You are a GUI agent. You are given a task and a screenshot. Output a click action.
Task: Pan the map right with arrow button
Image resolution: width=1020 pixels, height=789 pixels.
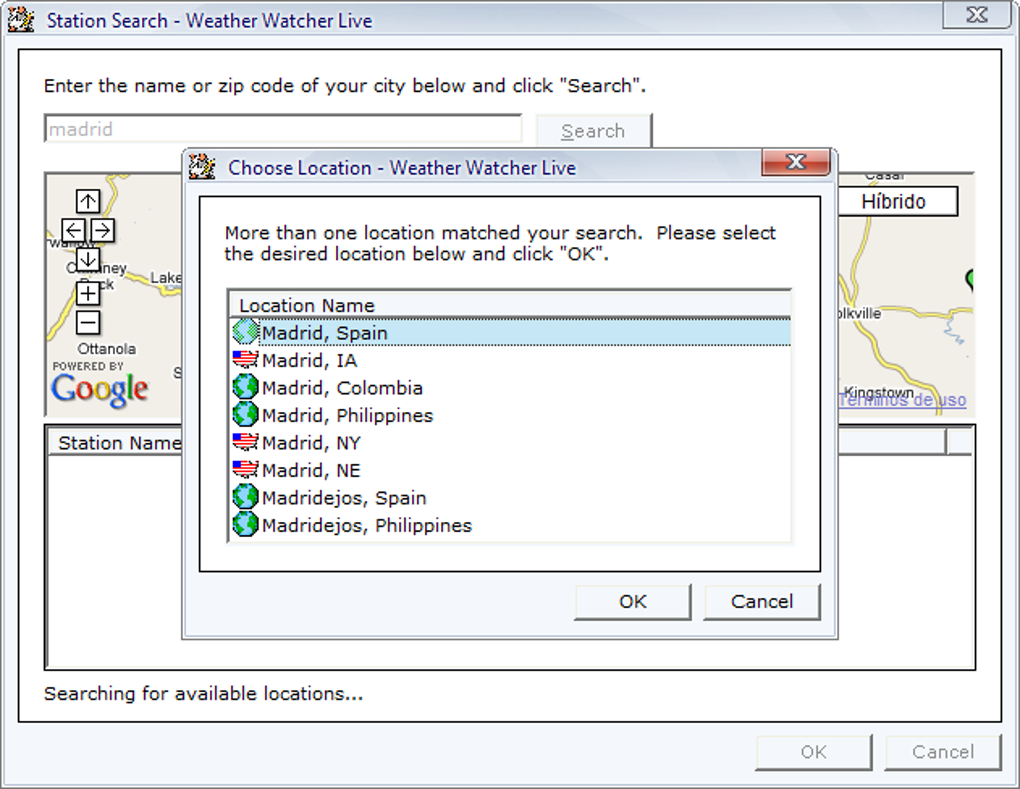coord(102,230)
